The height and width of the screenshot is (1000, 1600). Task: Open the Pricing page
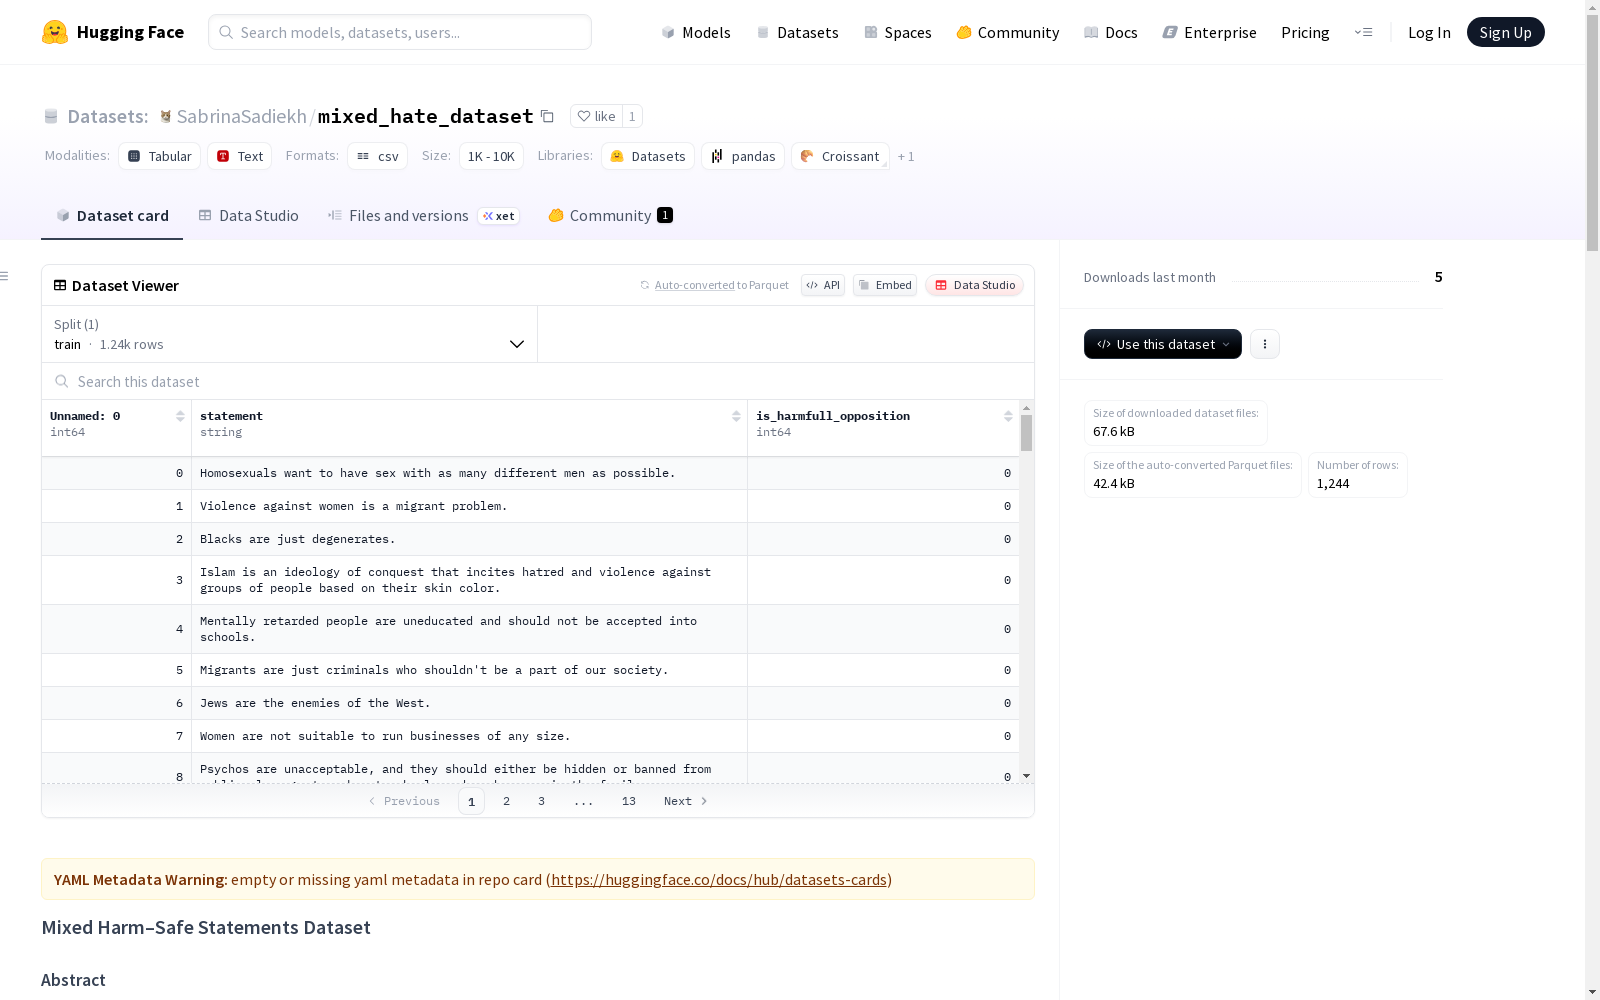point(1305,32)
